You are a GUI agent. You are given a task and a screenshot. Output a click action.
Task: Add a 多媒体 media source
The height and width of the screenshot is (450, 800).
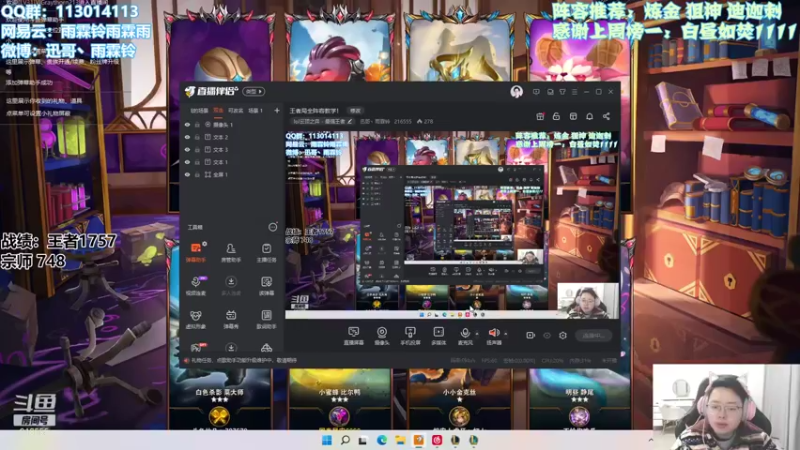439,336
